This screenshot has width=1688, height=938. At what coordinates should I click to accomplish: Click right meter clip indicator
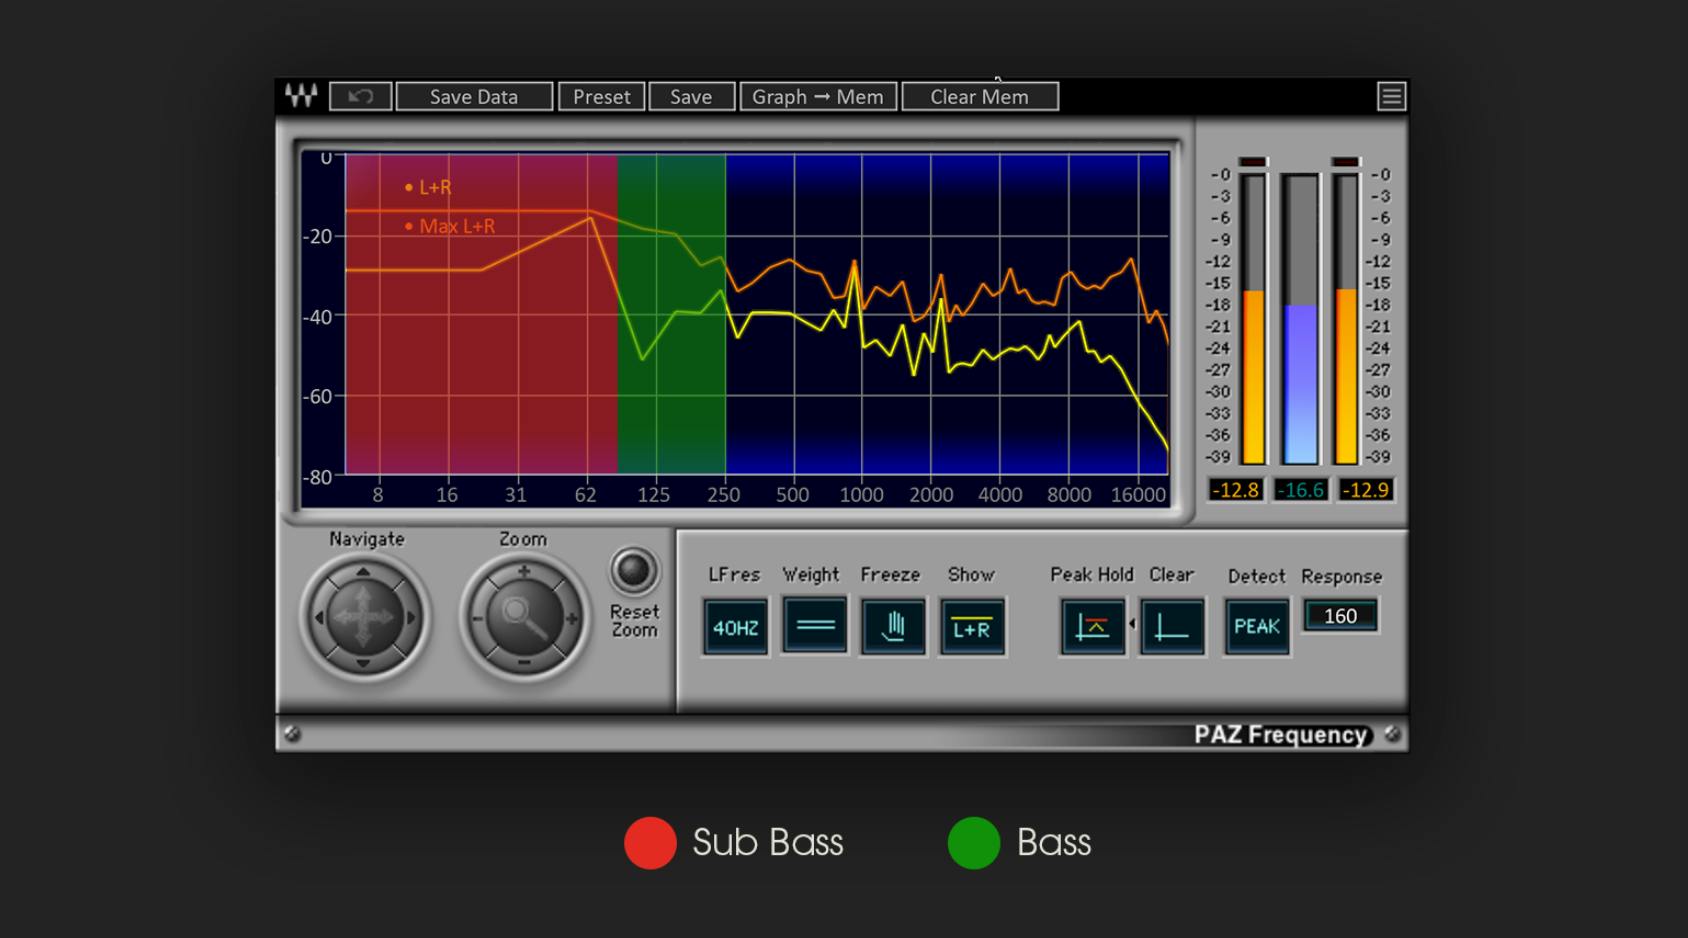[x=1346, y=162]
